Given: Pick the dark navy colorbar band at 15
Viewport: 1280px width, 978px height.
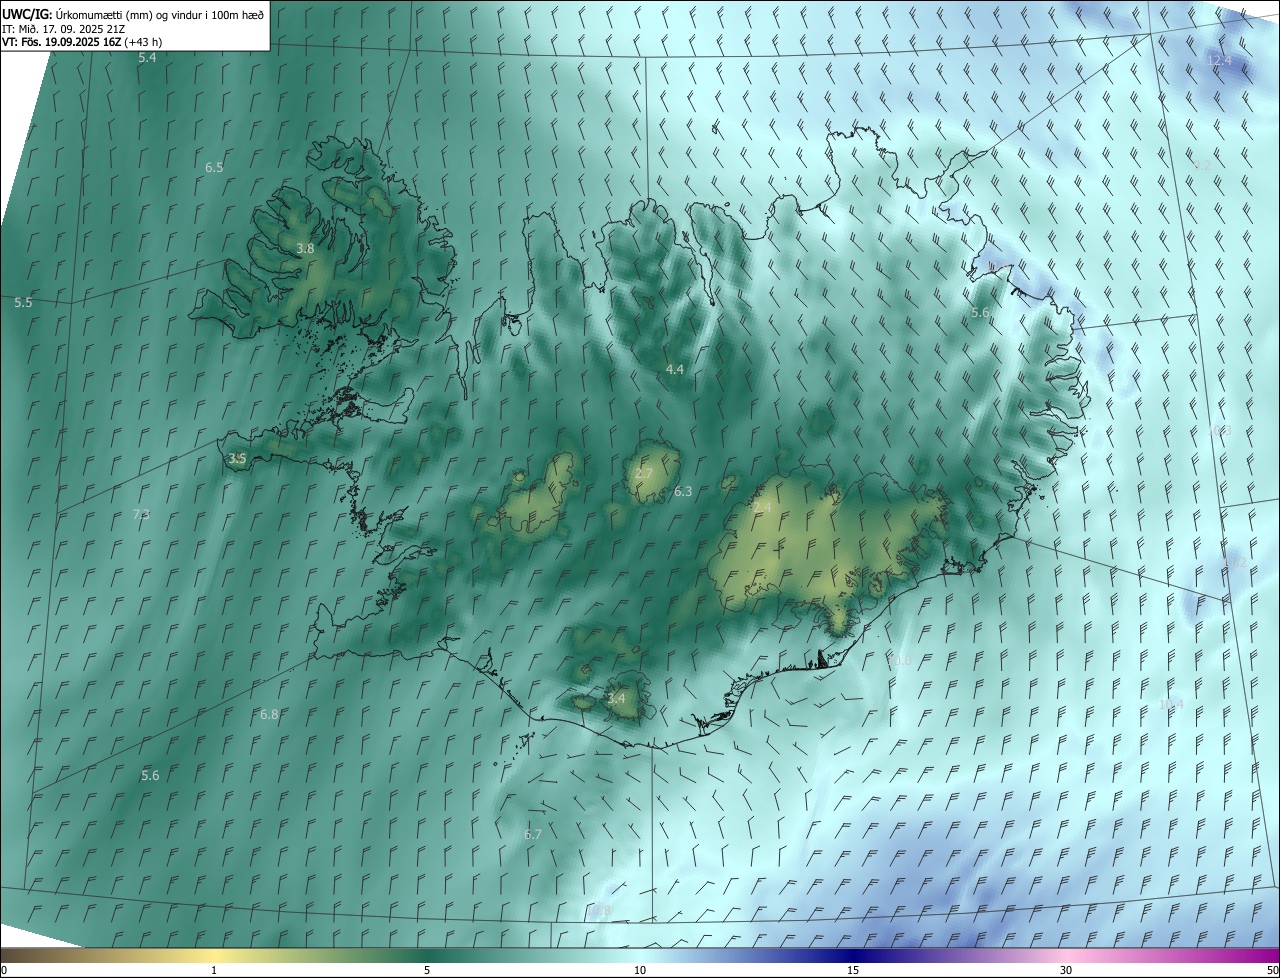Looking at the screenshot, I should 853,955.
